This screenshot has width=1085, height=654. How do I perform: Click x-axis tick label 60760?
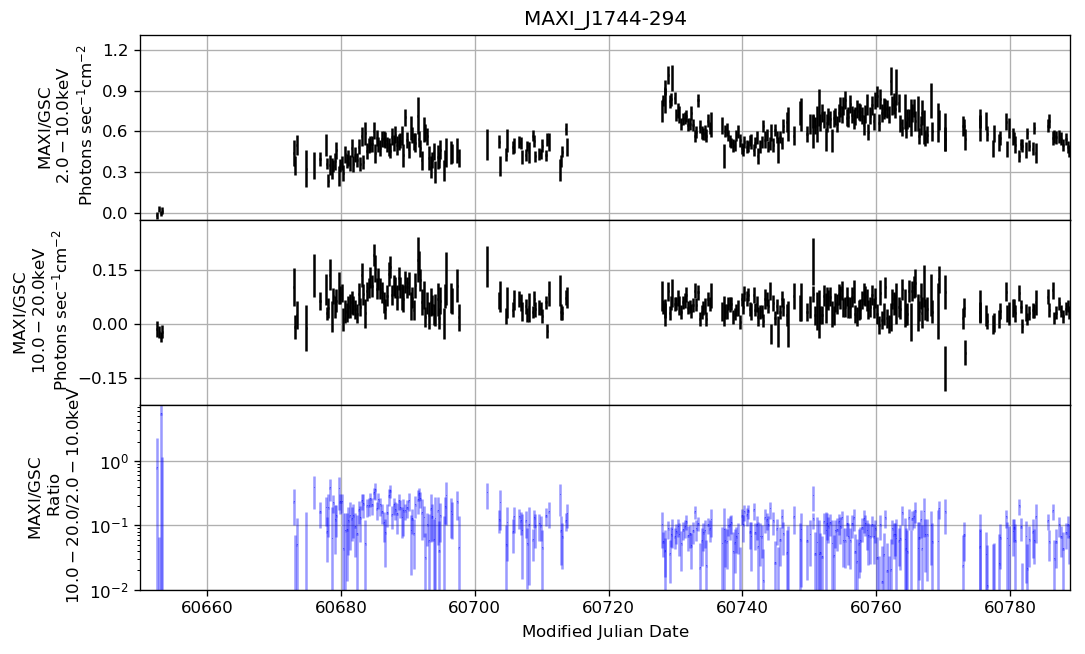(876, 608)
